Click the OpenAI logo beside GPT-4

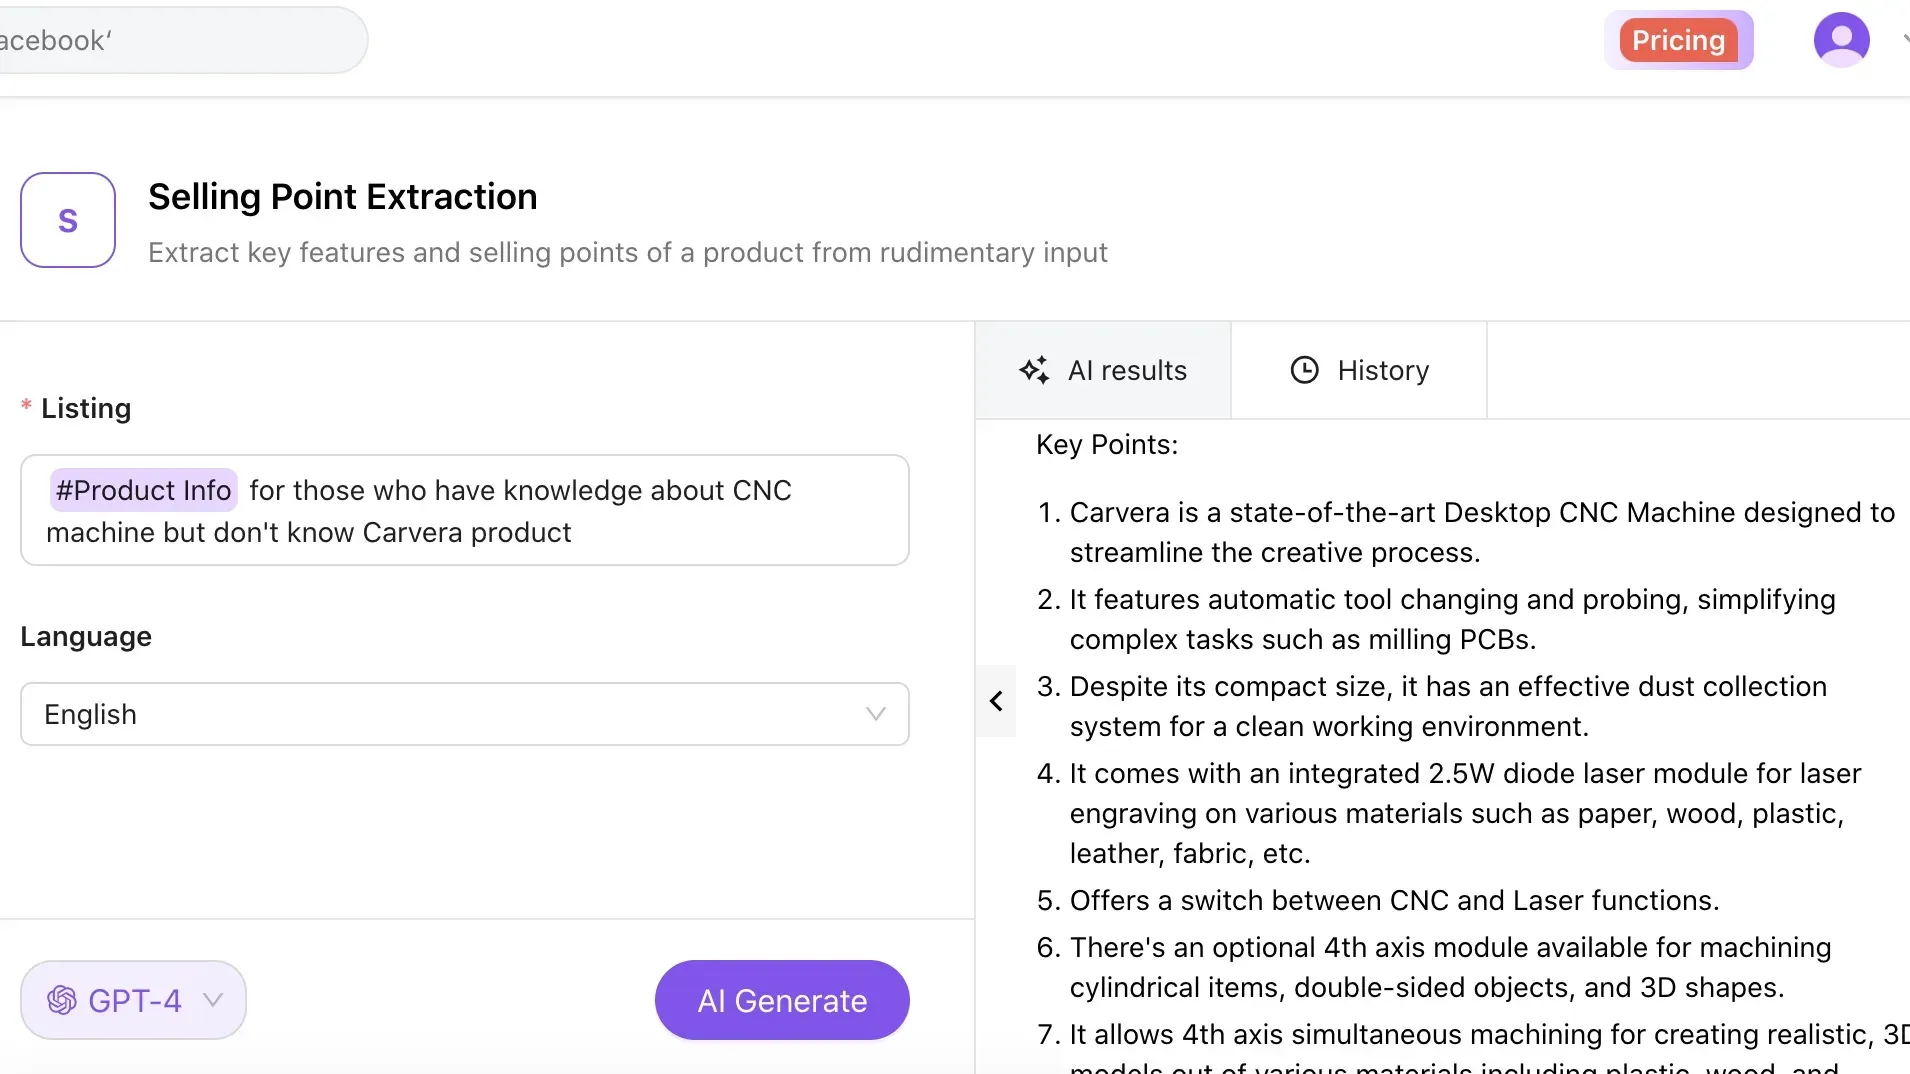point(62,1000)
